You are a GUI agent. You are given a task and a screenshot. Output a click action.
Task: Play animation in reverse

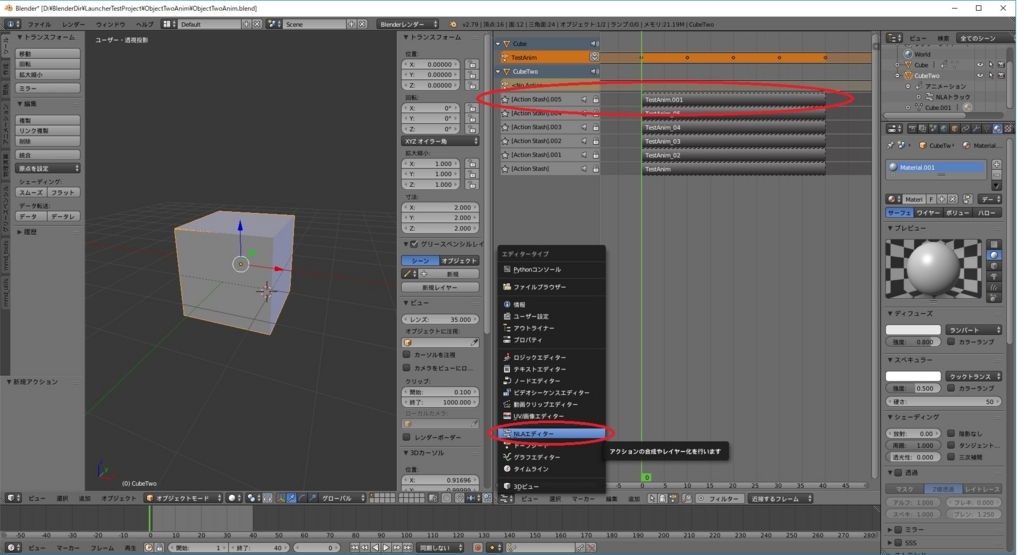(x=376, y=548)
